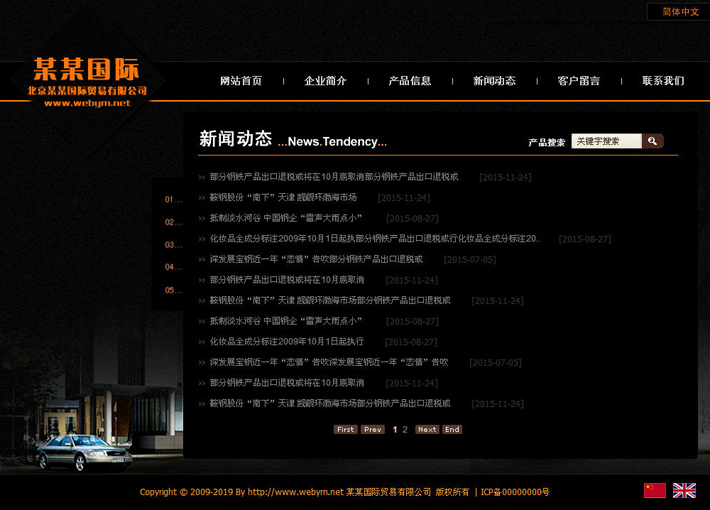Select page 1 in pagination
Image resolution: width=710 pixels, height=510 pixels.
pos(395,429)
